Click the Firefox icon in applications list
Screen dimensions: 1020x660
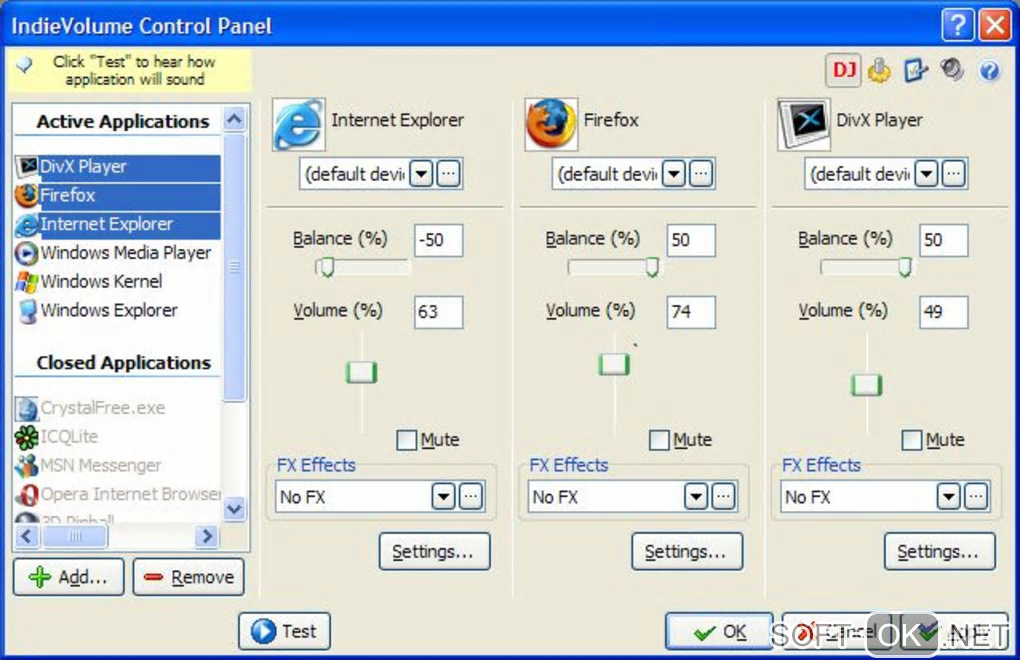coord(27,195)
